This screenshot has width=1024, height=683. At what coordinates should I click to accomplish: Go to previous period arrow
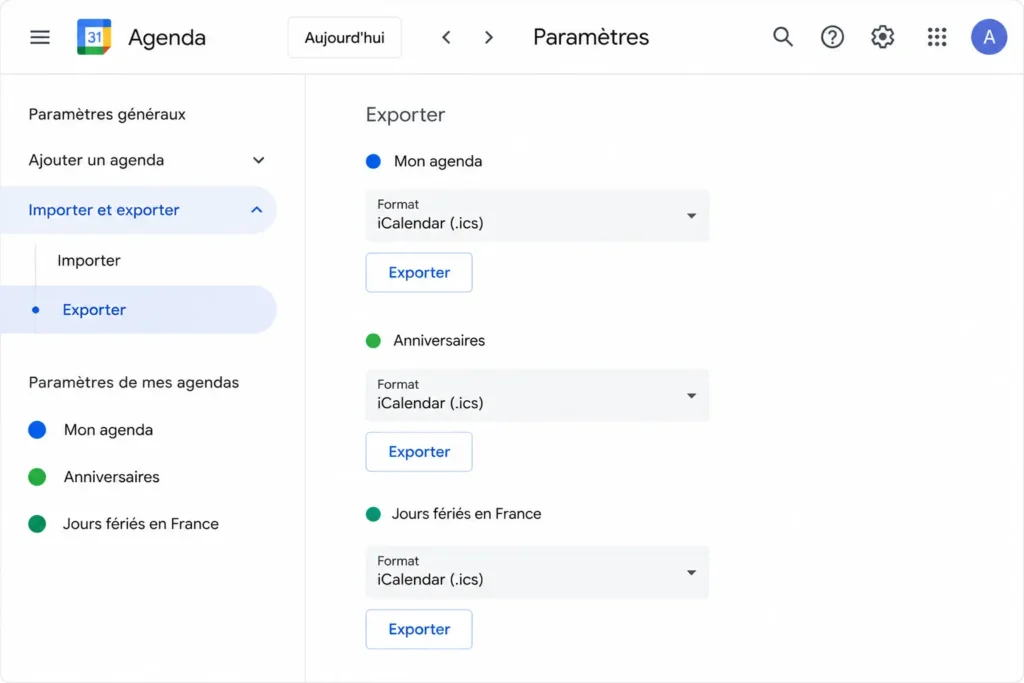coord(446,37)
